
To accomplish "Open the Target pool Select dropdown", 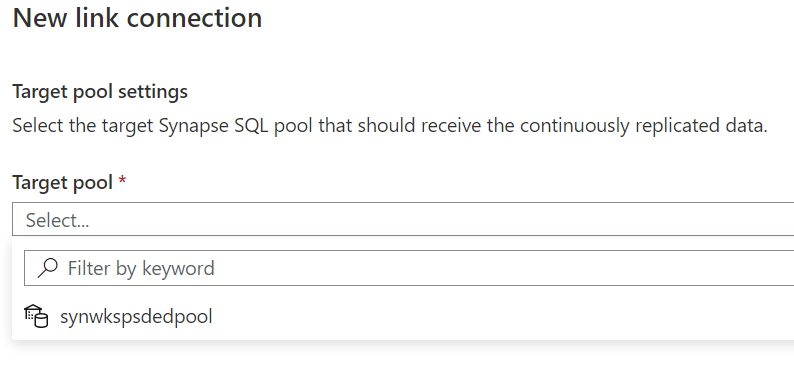I will click(x=403, y=219).
